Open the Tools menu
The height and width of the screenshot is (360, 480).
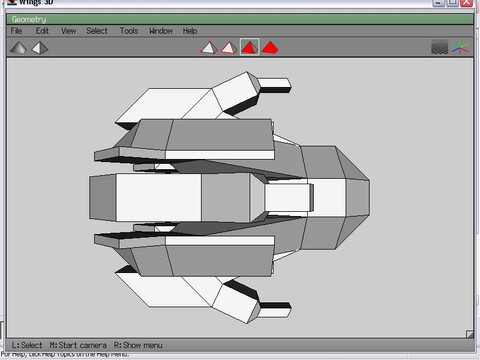(129, 31)
